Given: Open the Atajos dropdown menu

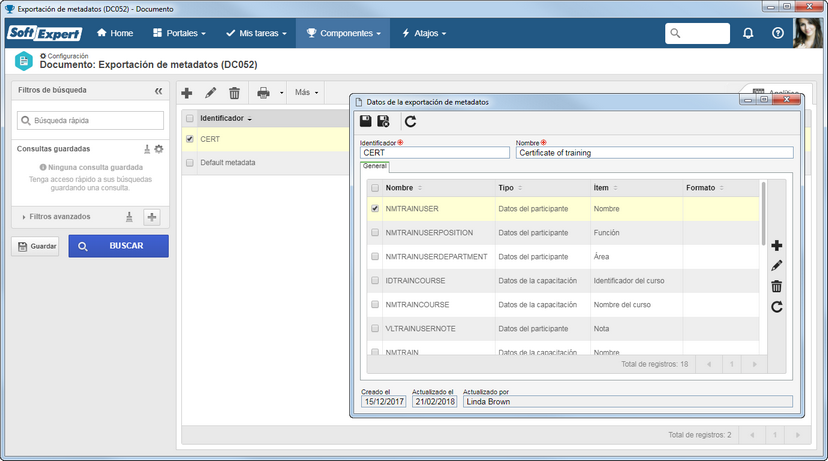Looking at the screenshot, I should coord(424,33).
